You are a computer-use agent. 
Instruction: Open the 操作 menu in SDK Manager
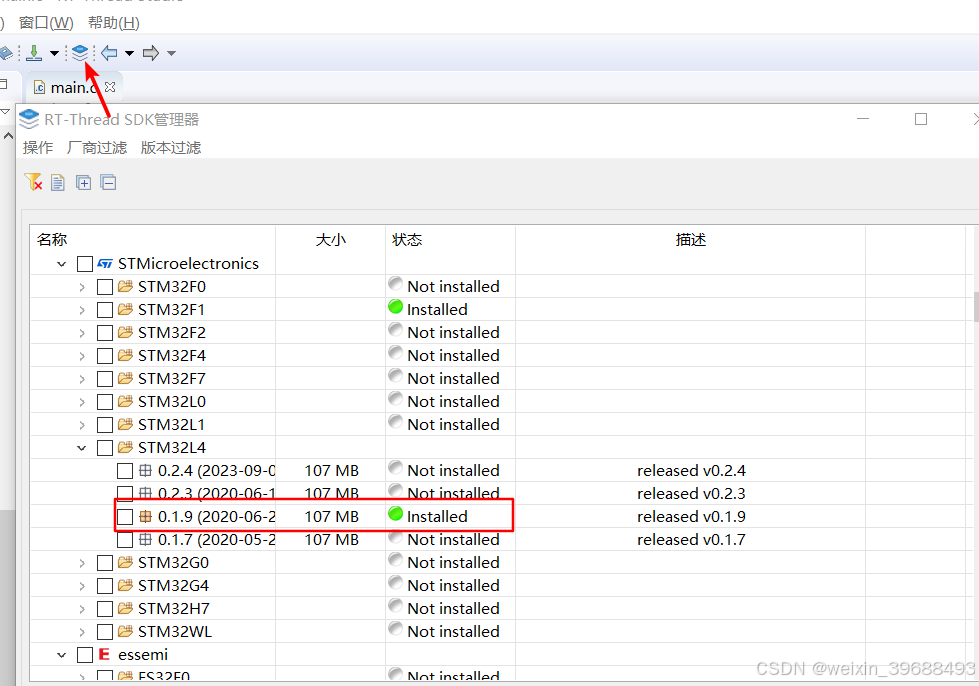(37, 147)
